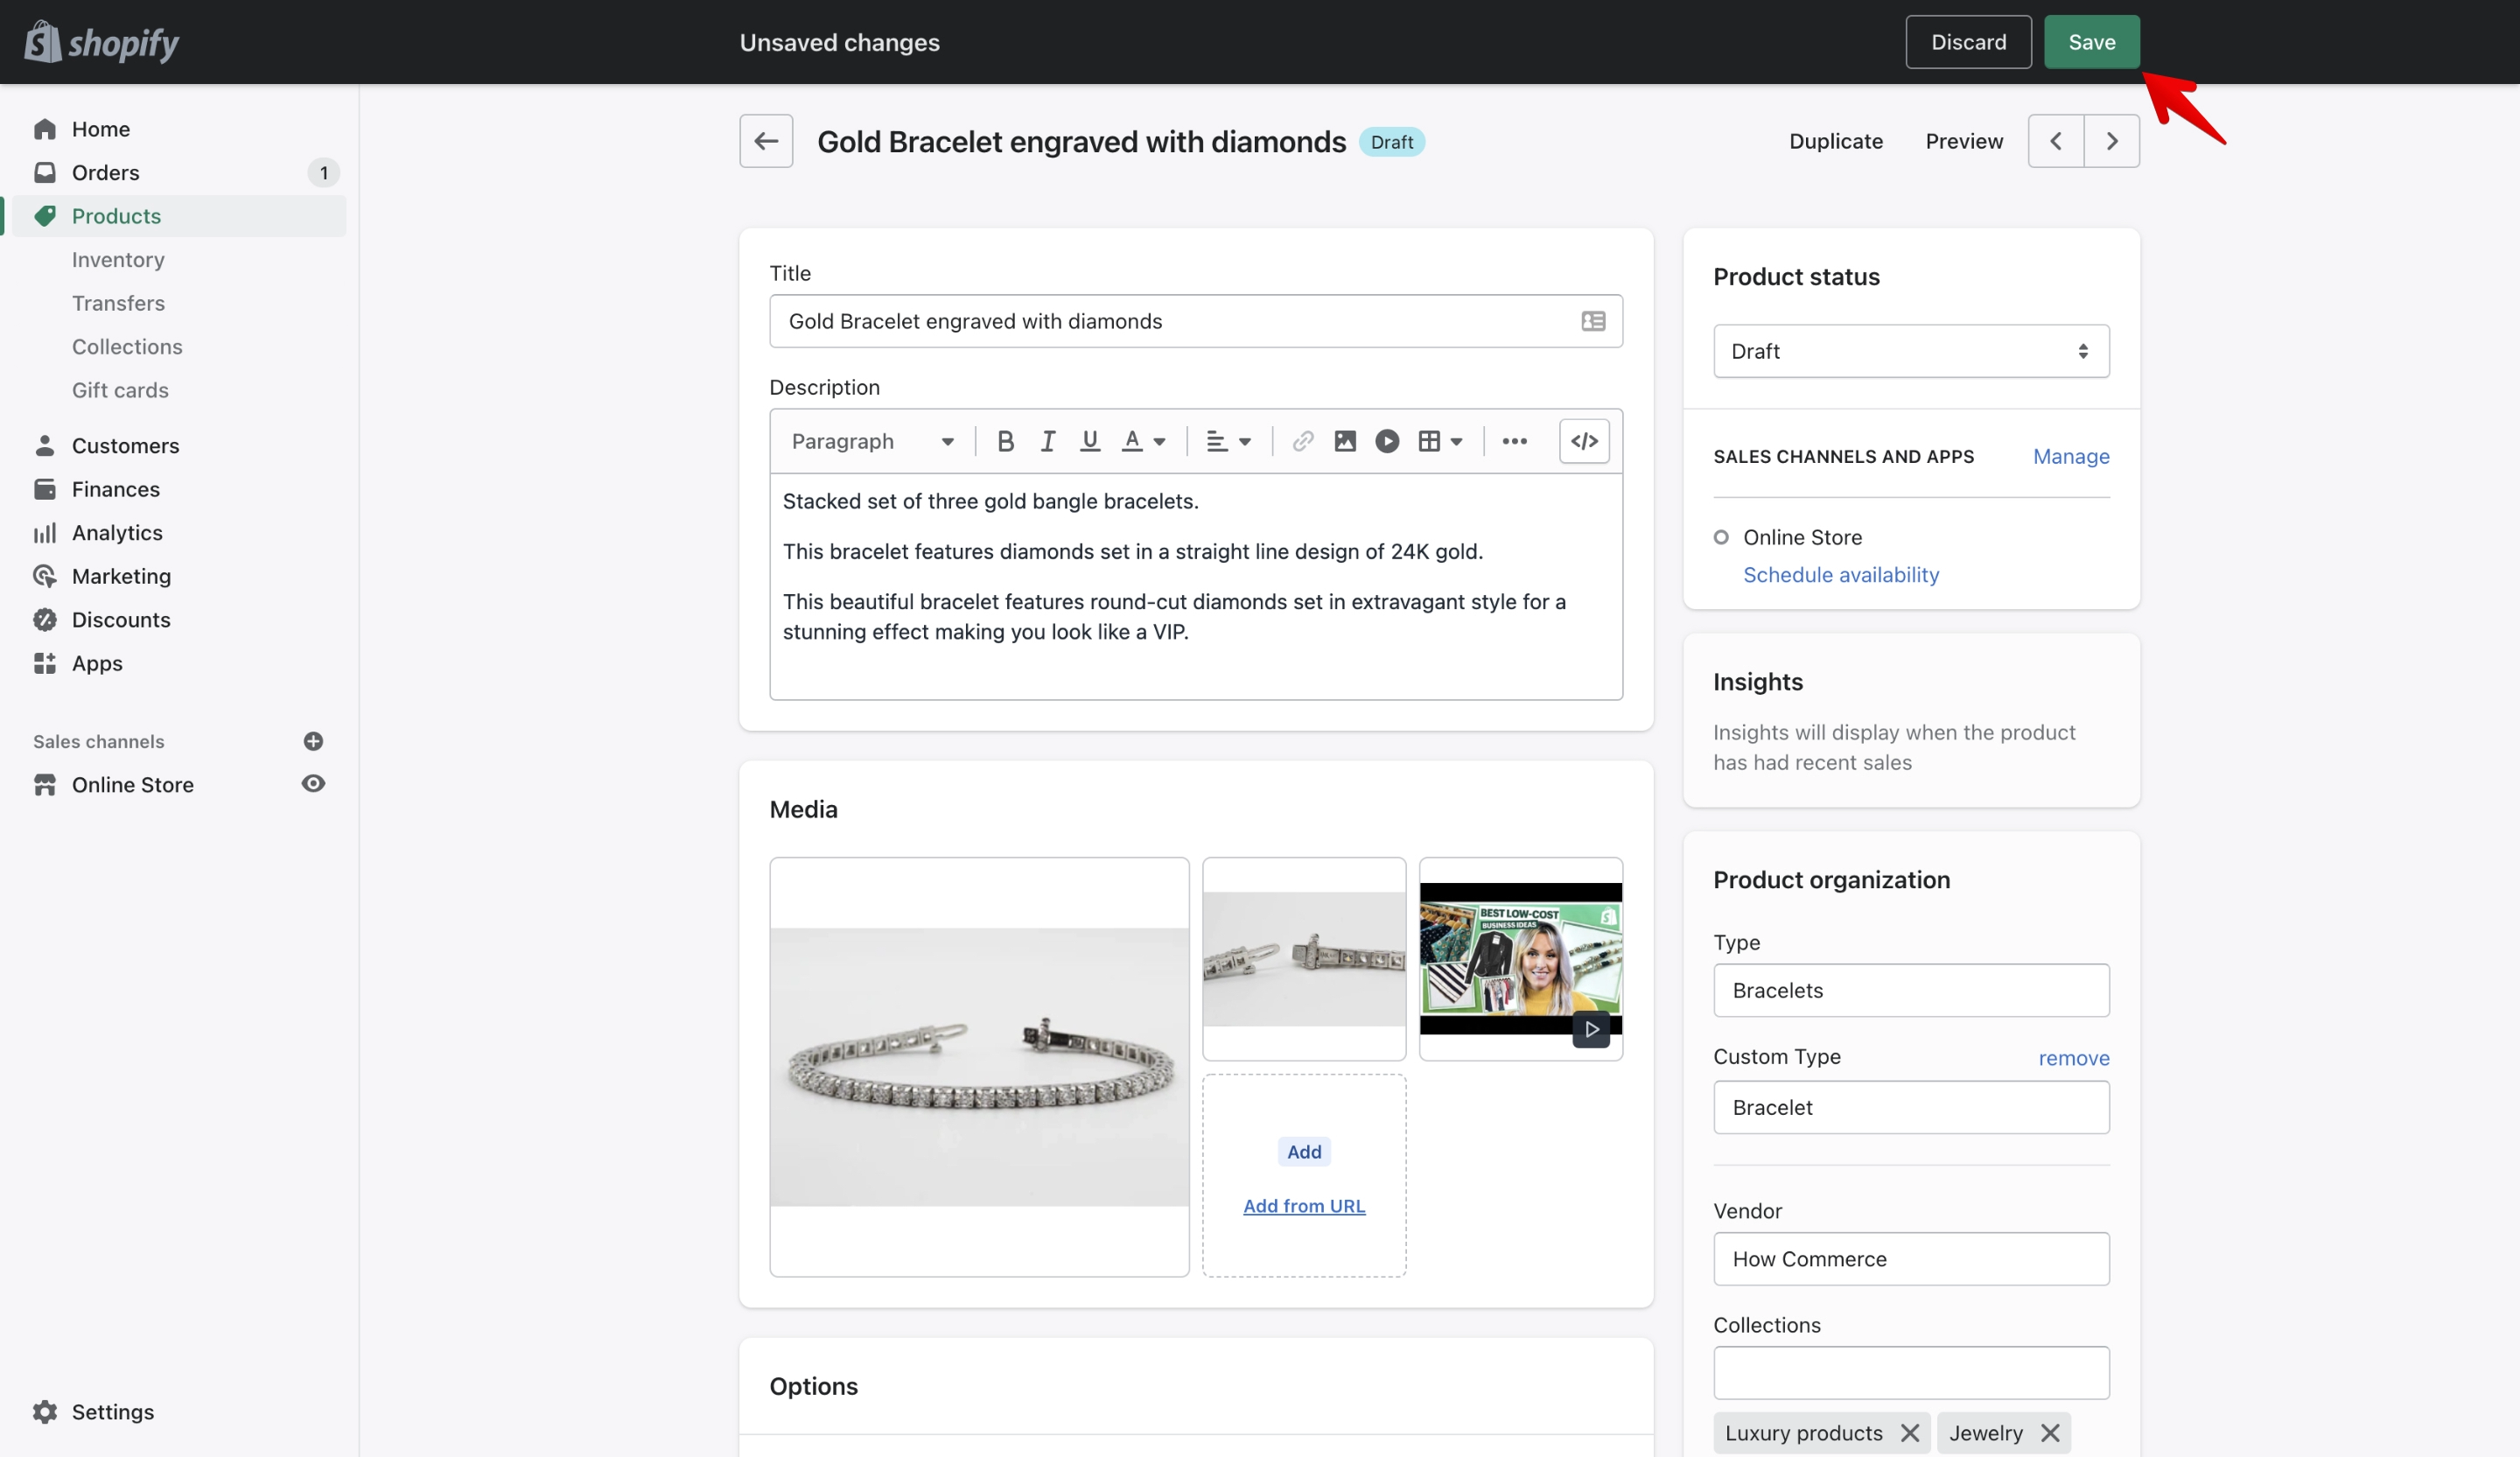
Task: Remove Luxury products collection tag
Action: (1909, 1433)
